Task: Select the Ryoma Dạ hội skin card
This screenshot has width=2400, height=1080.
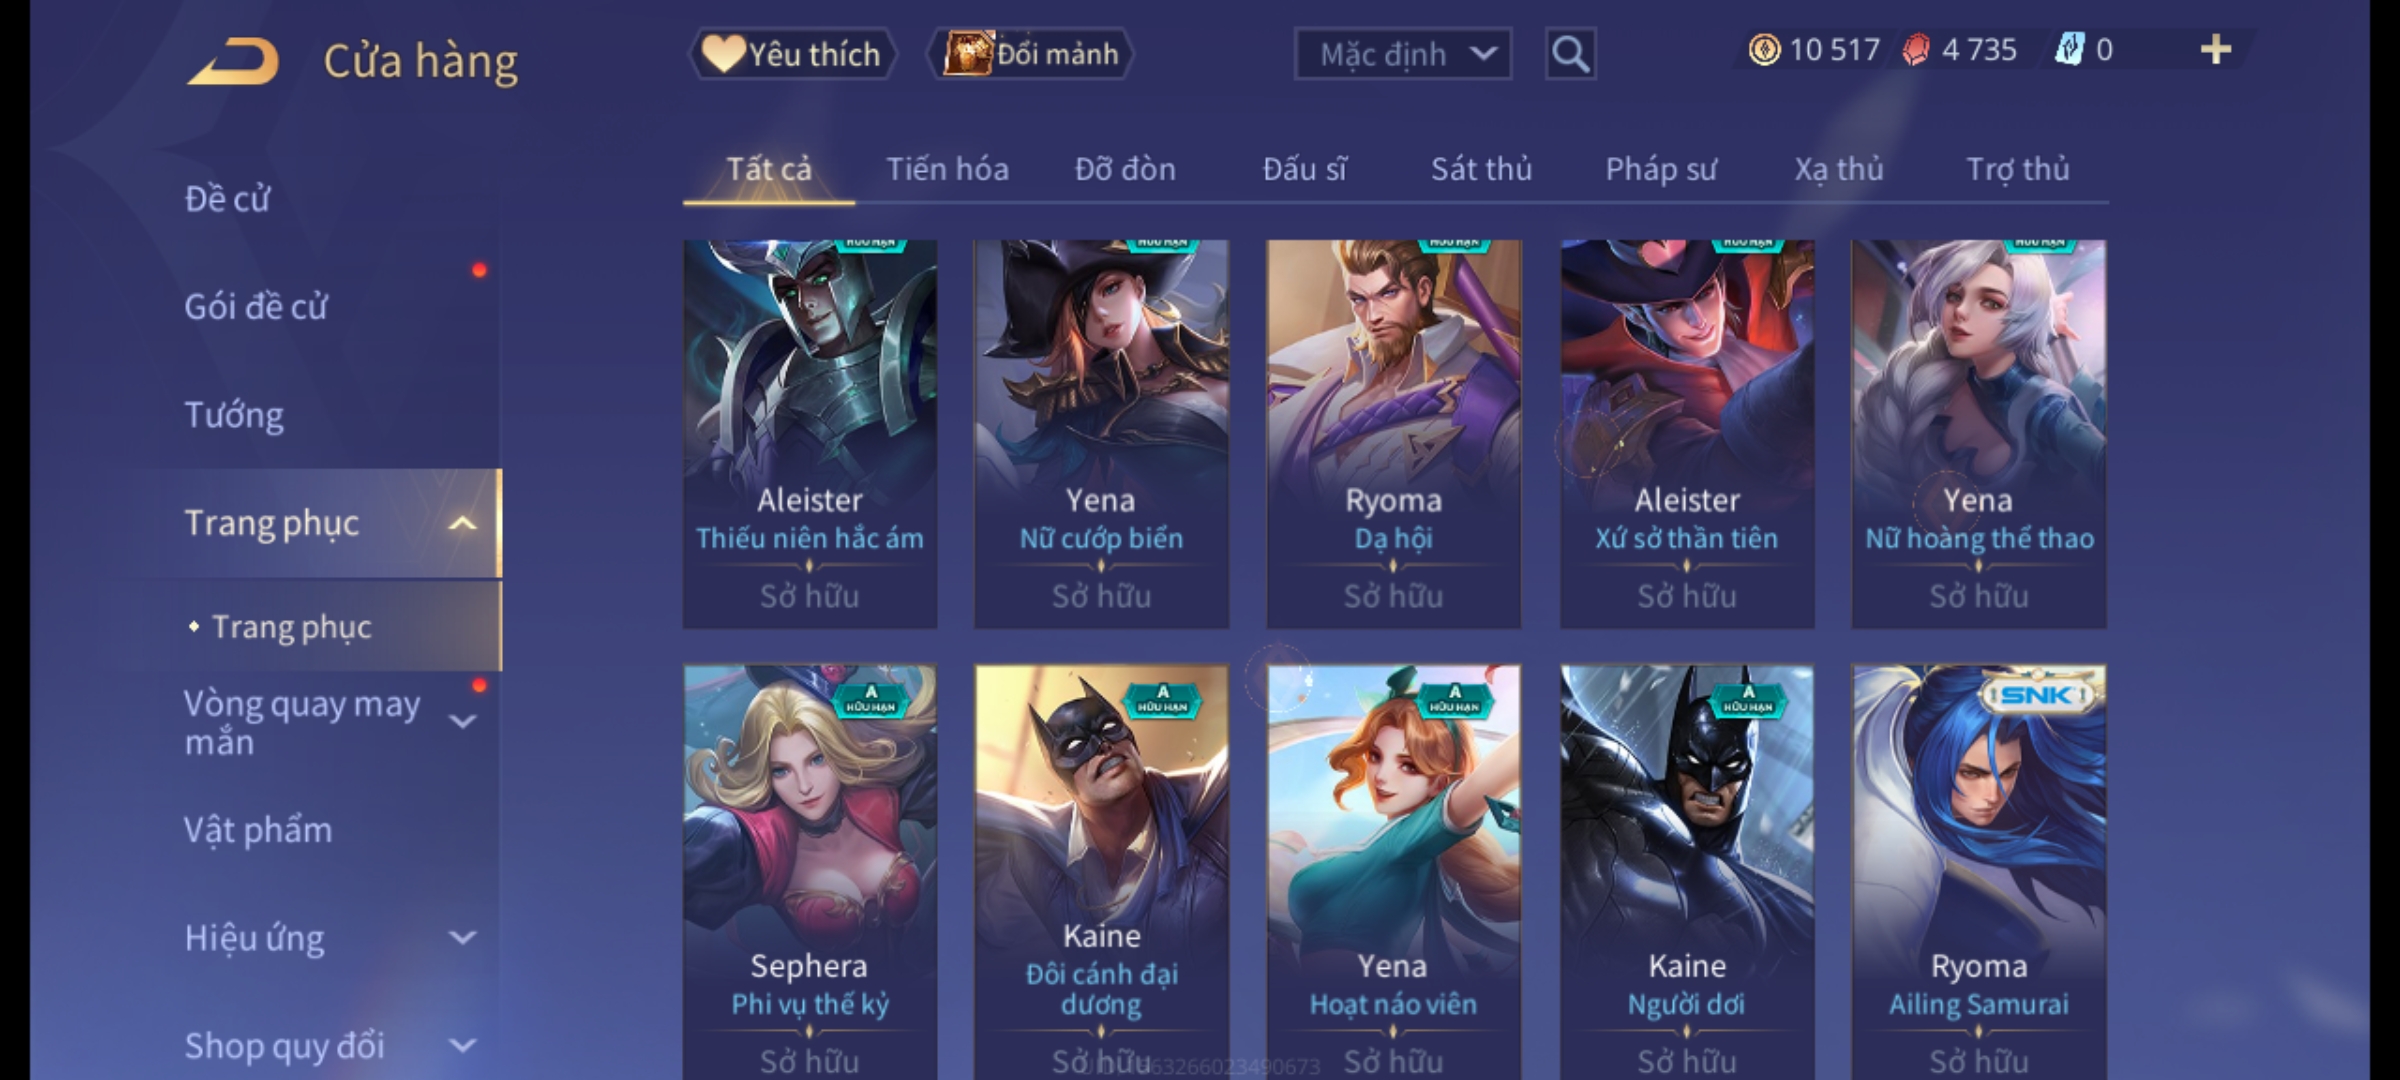Action: (1393, 434)
